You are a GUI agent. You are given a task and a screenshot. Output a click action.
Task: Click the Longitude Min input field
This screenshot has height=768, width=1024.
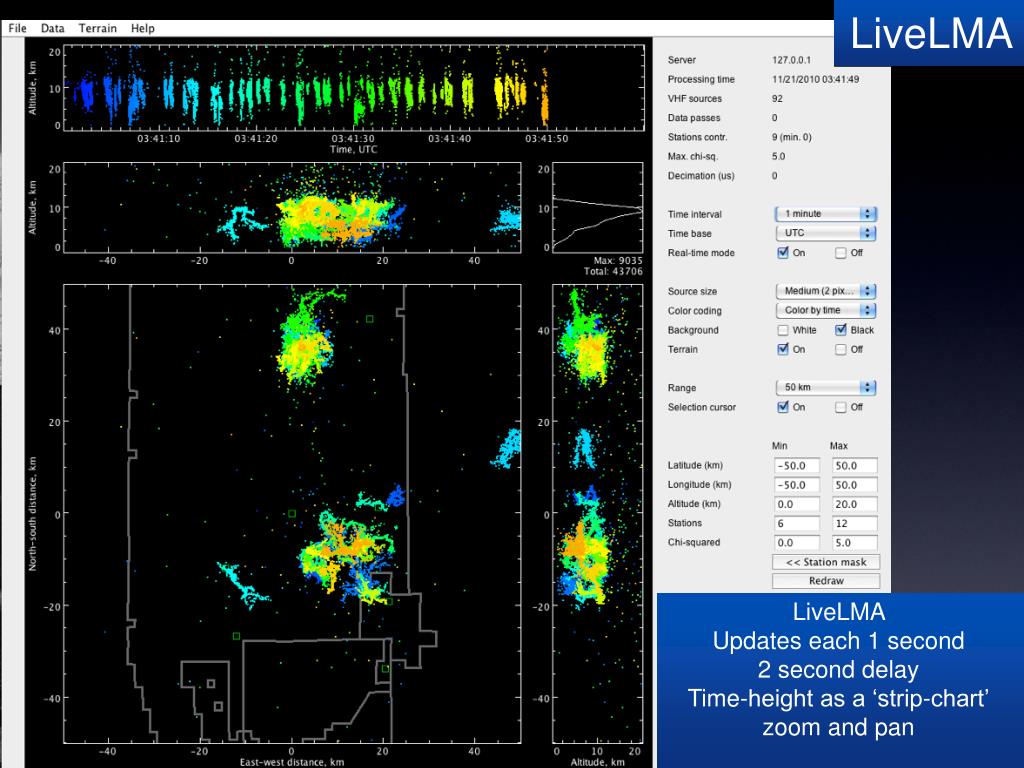[796, 485]
